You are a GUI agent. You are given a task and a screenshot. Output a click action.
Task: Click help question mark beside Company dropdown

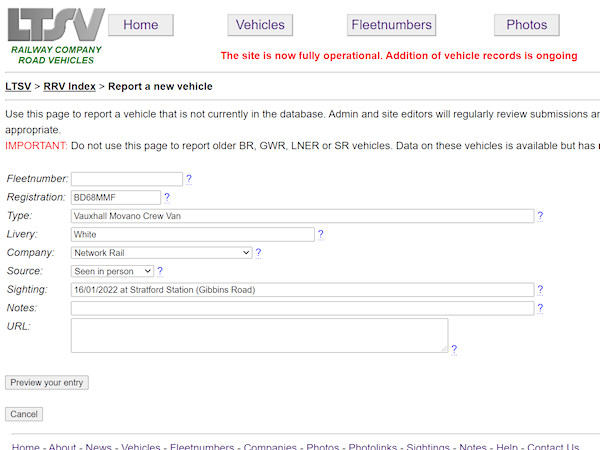[258, 253]
